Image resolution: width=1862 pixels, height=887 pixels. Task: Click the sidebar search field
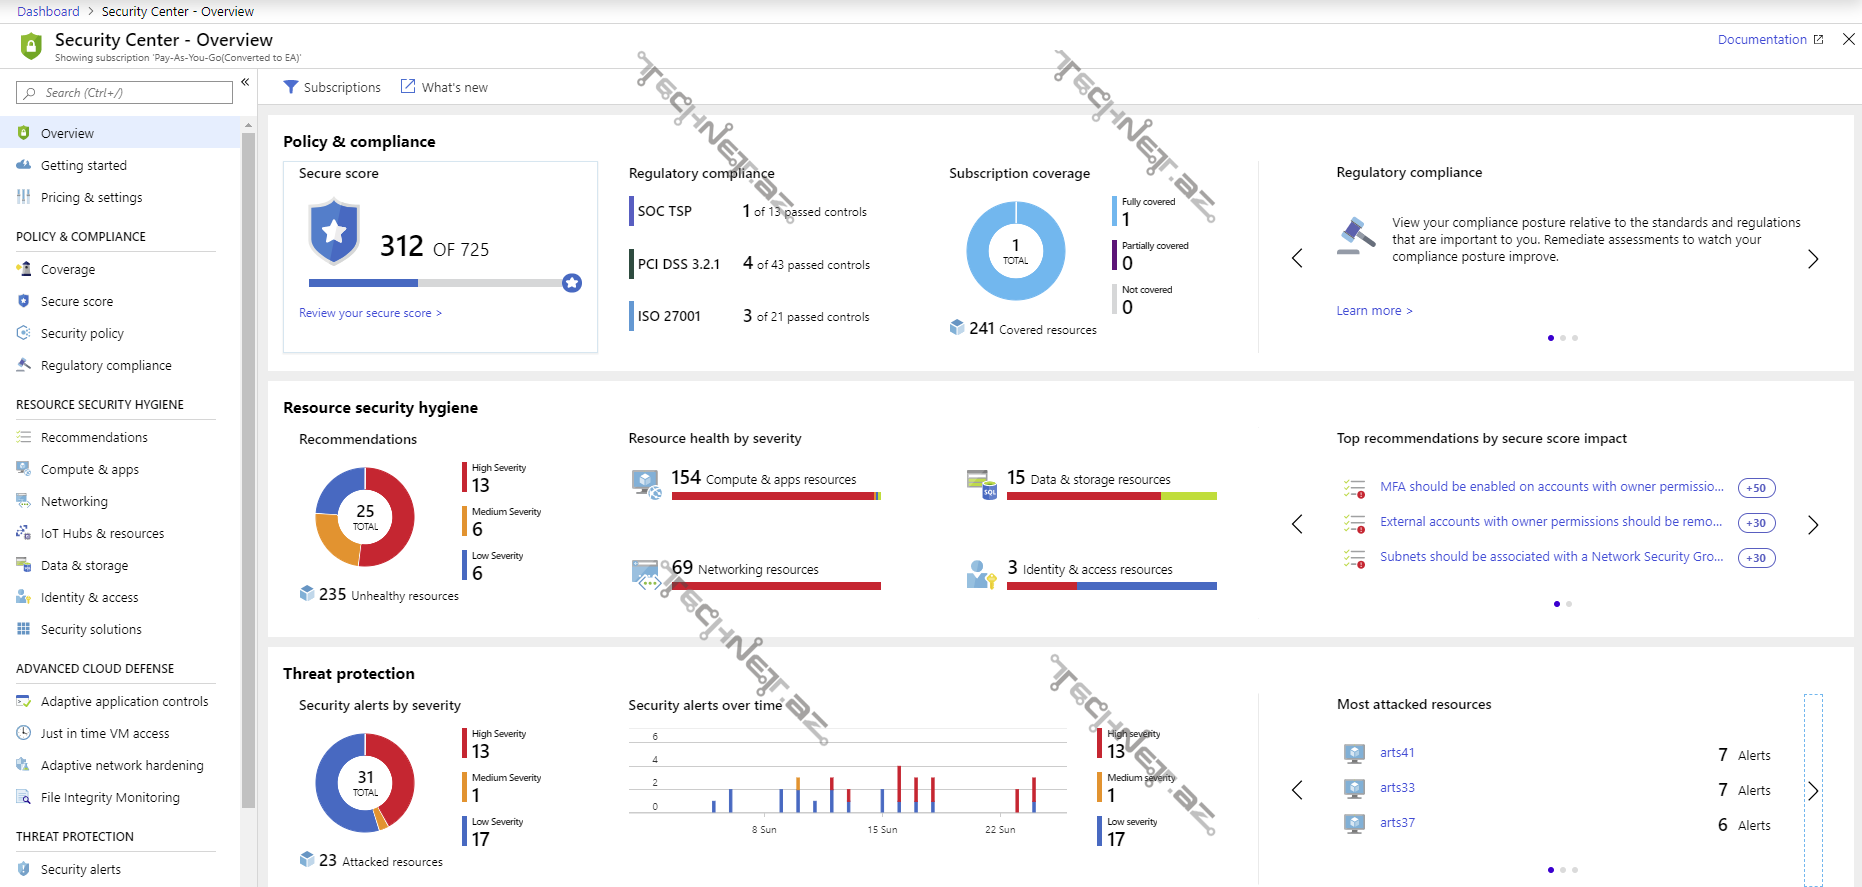coord(125,93)
